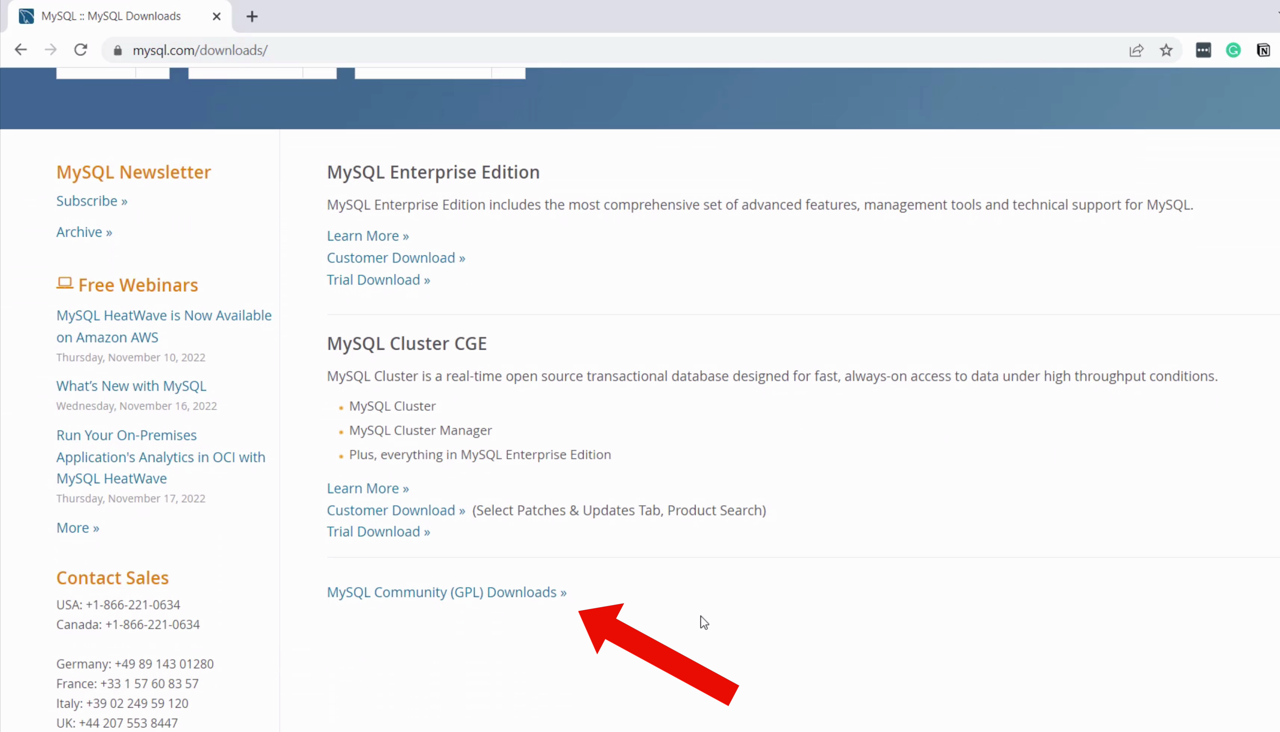Open the Grammarly extension icon

(x=1233, y=50)
